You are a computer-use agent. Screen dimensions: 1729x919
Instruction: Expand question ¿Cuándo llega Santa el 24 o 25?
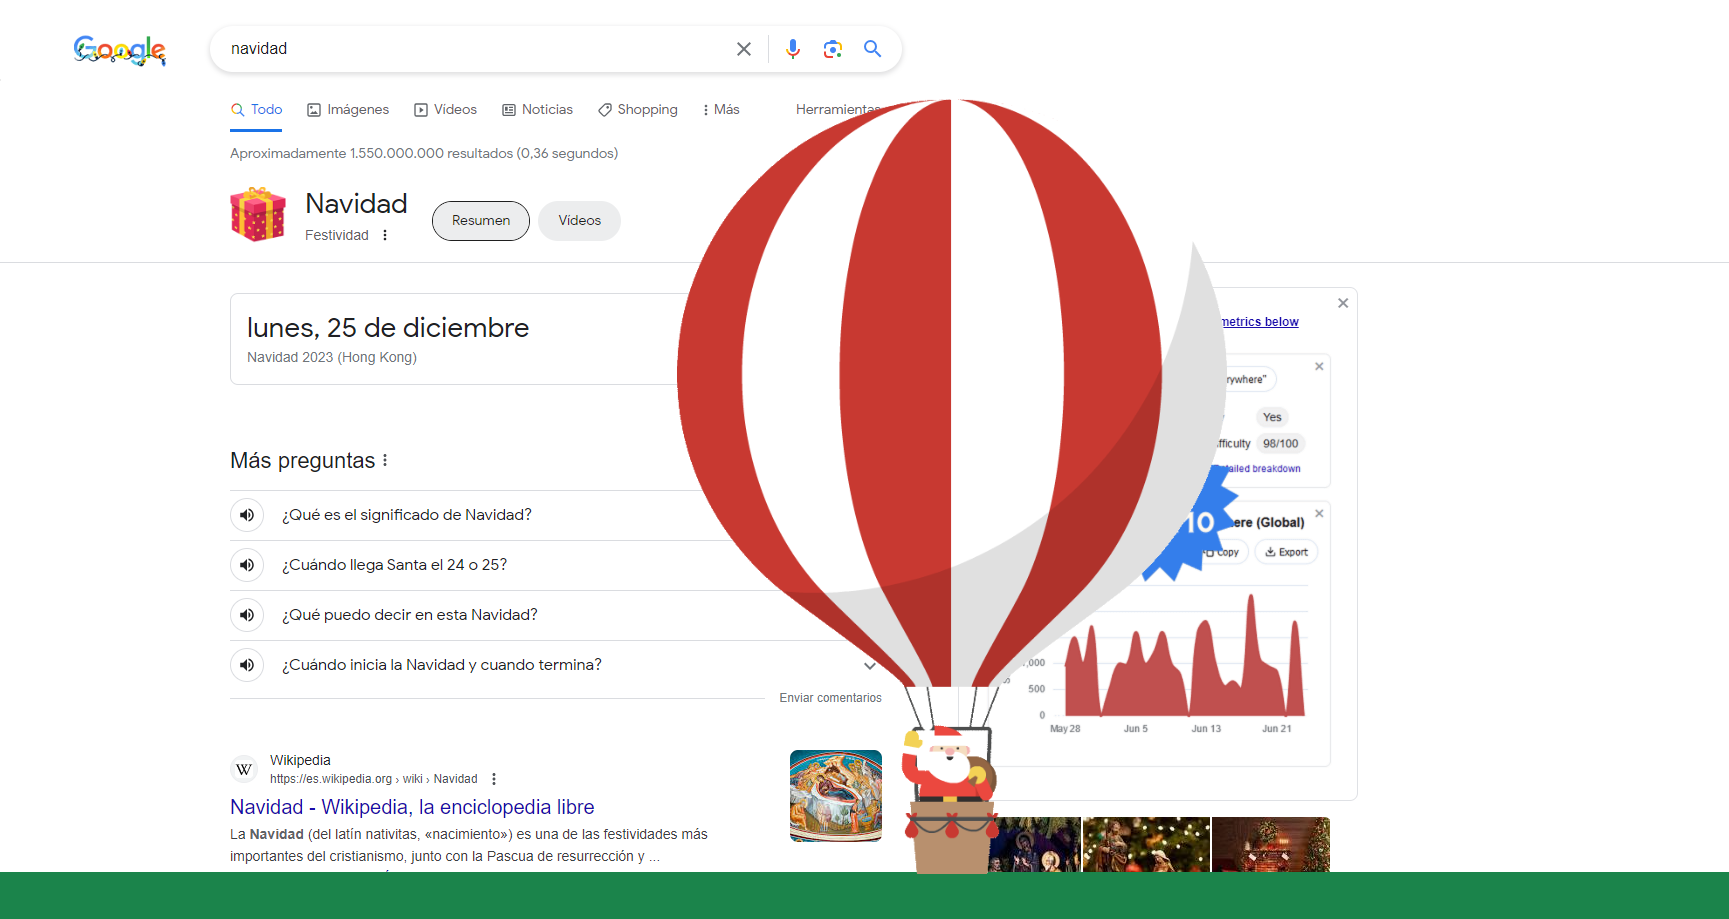click(395, 565)
